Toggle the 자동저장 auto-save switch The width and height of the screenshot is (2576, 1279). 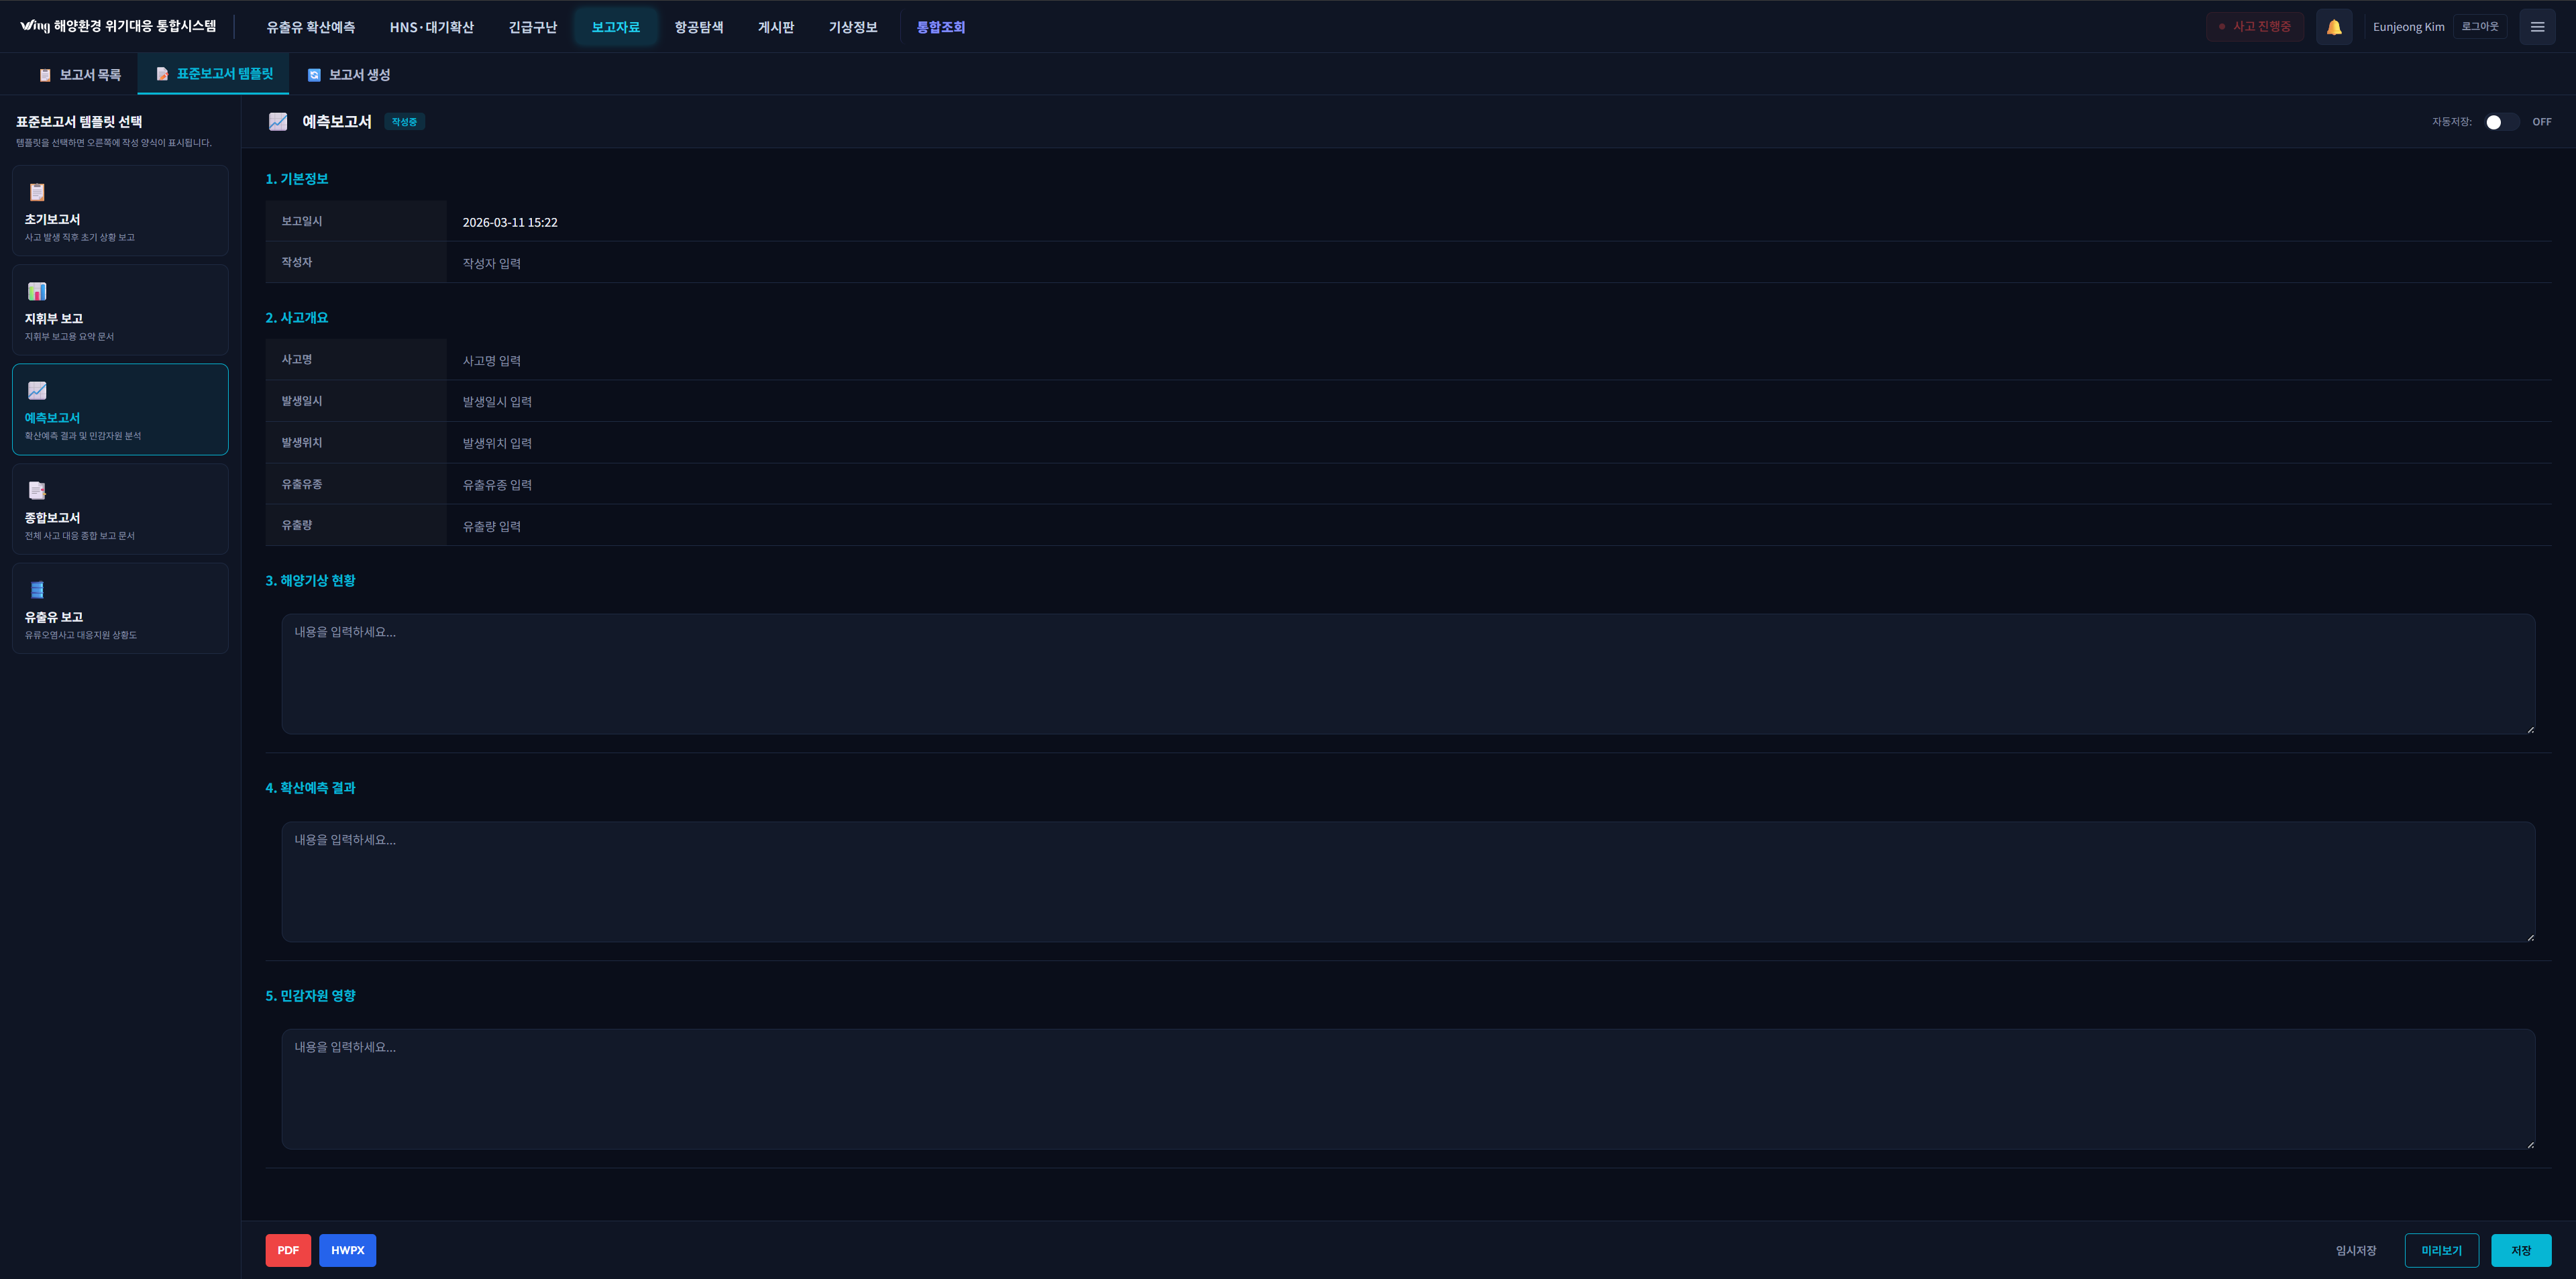(x=2501, y=122)
